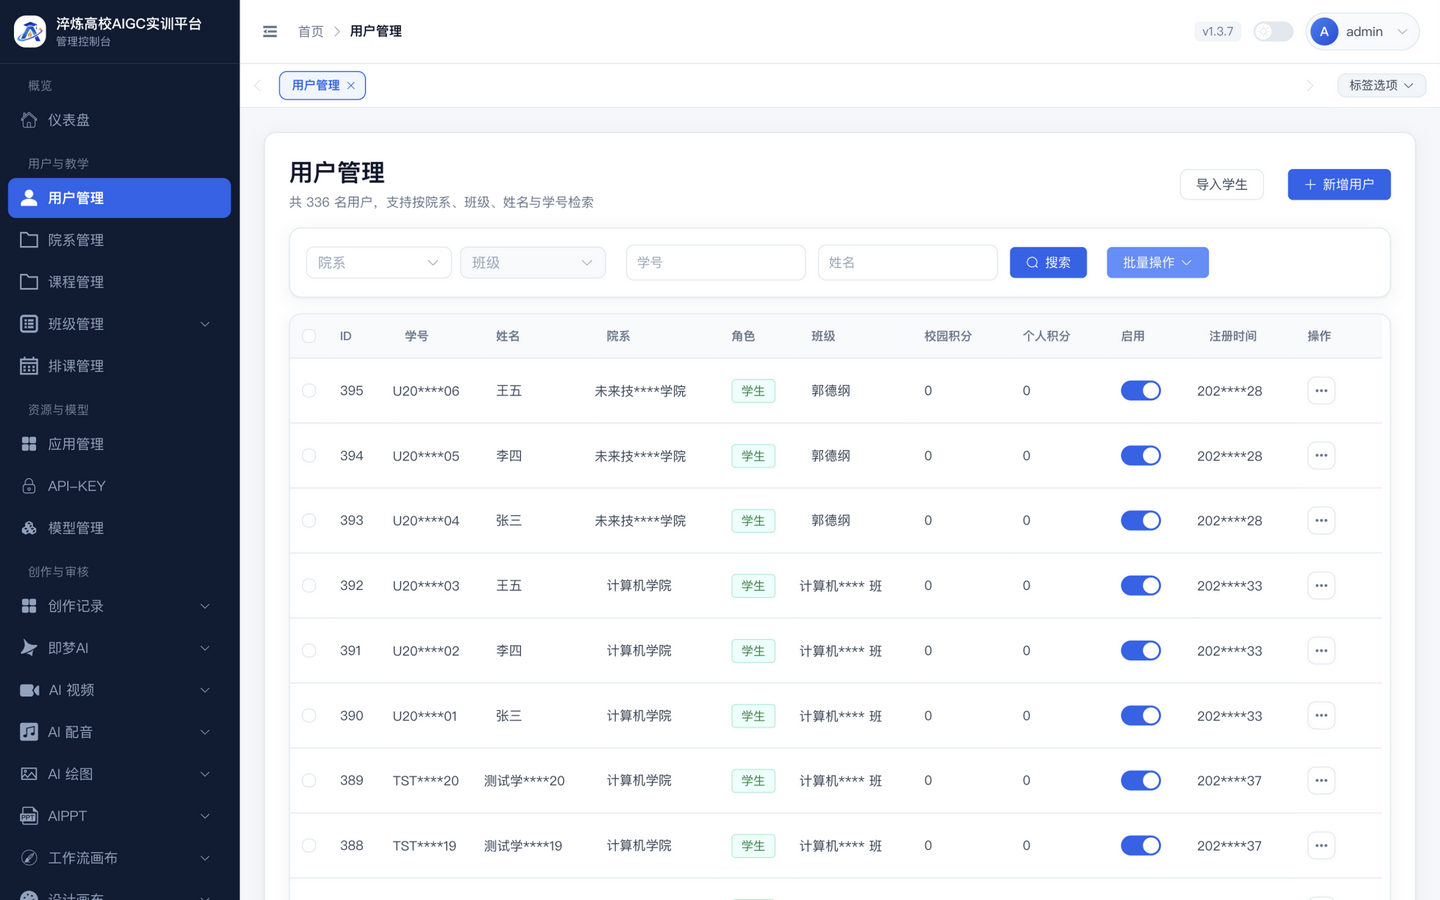Screen dimensions: 1440x900
Task: Toggle the theme switch in the header
Action: 1273,32
